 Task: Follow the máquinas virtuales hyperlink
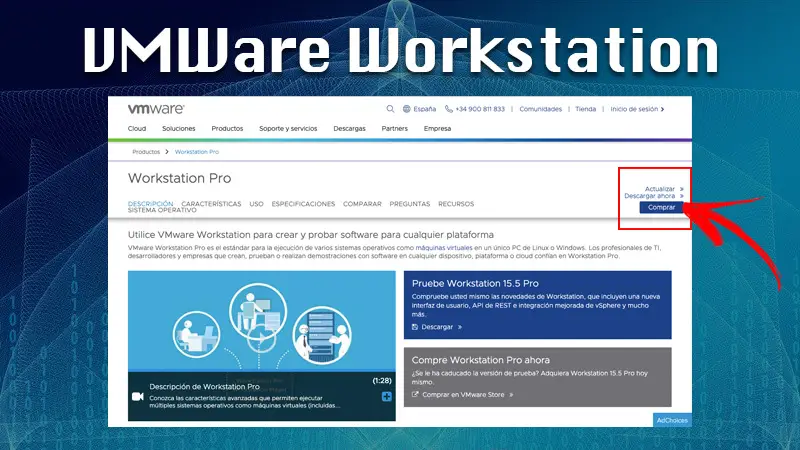[x=444, y=248]
